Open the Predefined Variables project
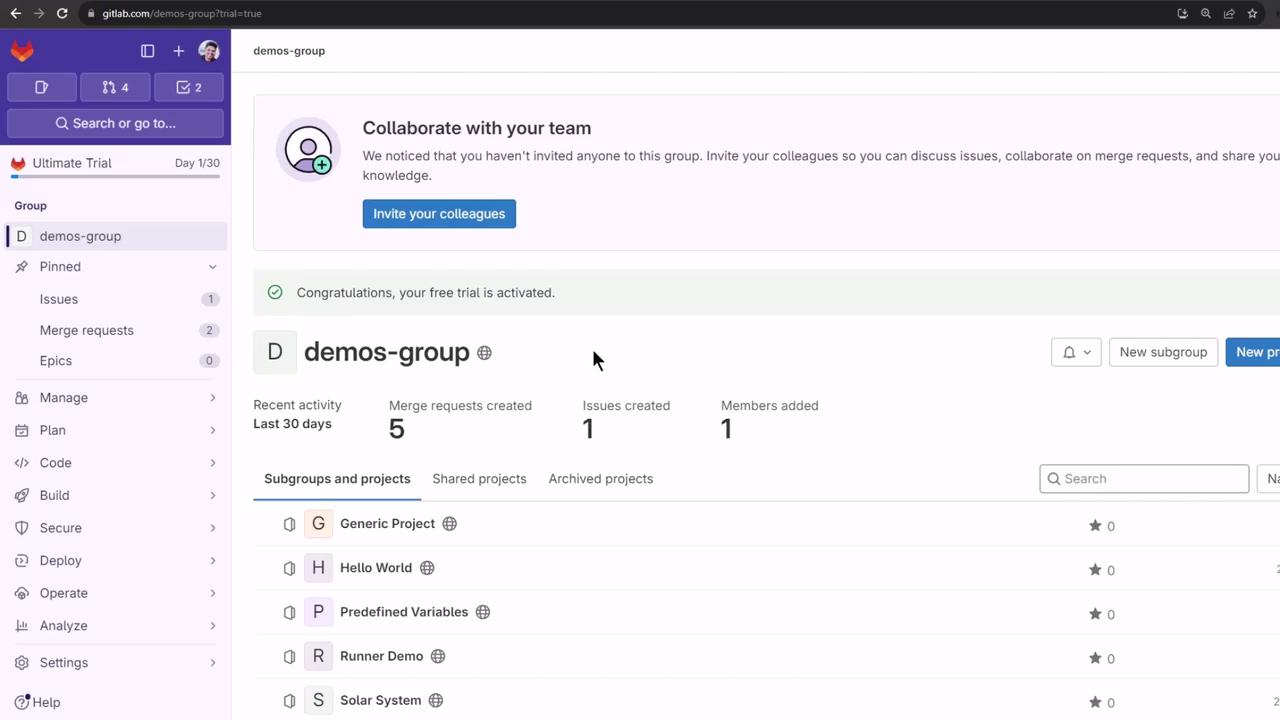The width and height of the screenshot is (1280, 720). [x=404, y=612]
